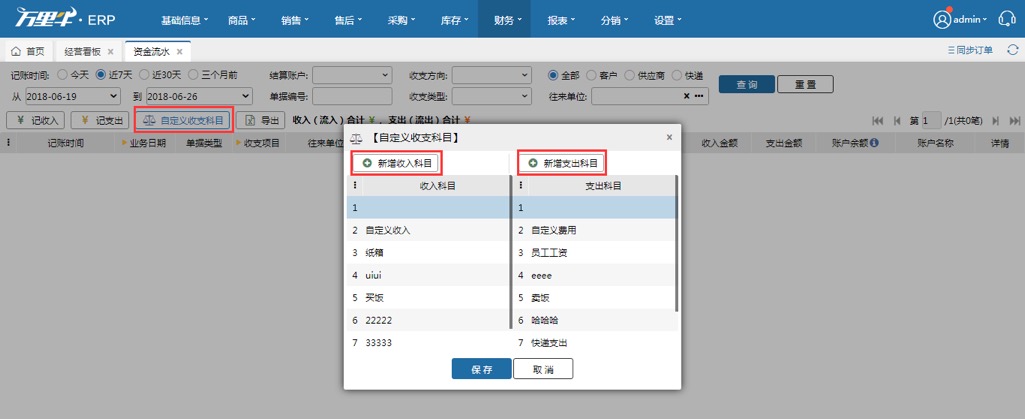
Task: Open main table column options dots
Action: click(8, 142)
